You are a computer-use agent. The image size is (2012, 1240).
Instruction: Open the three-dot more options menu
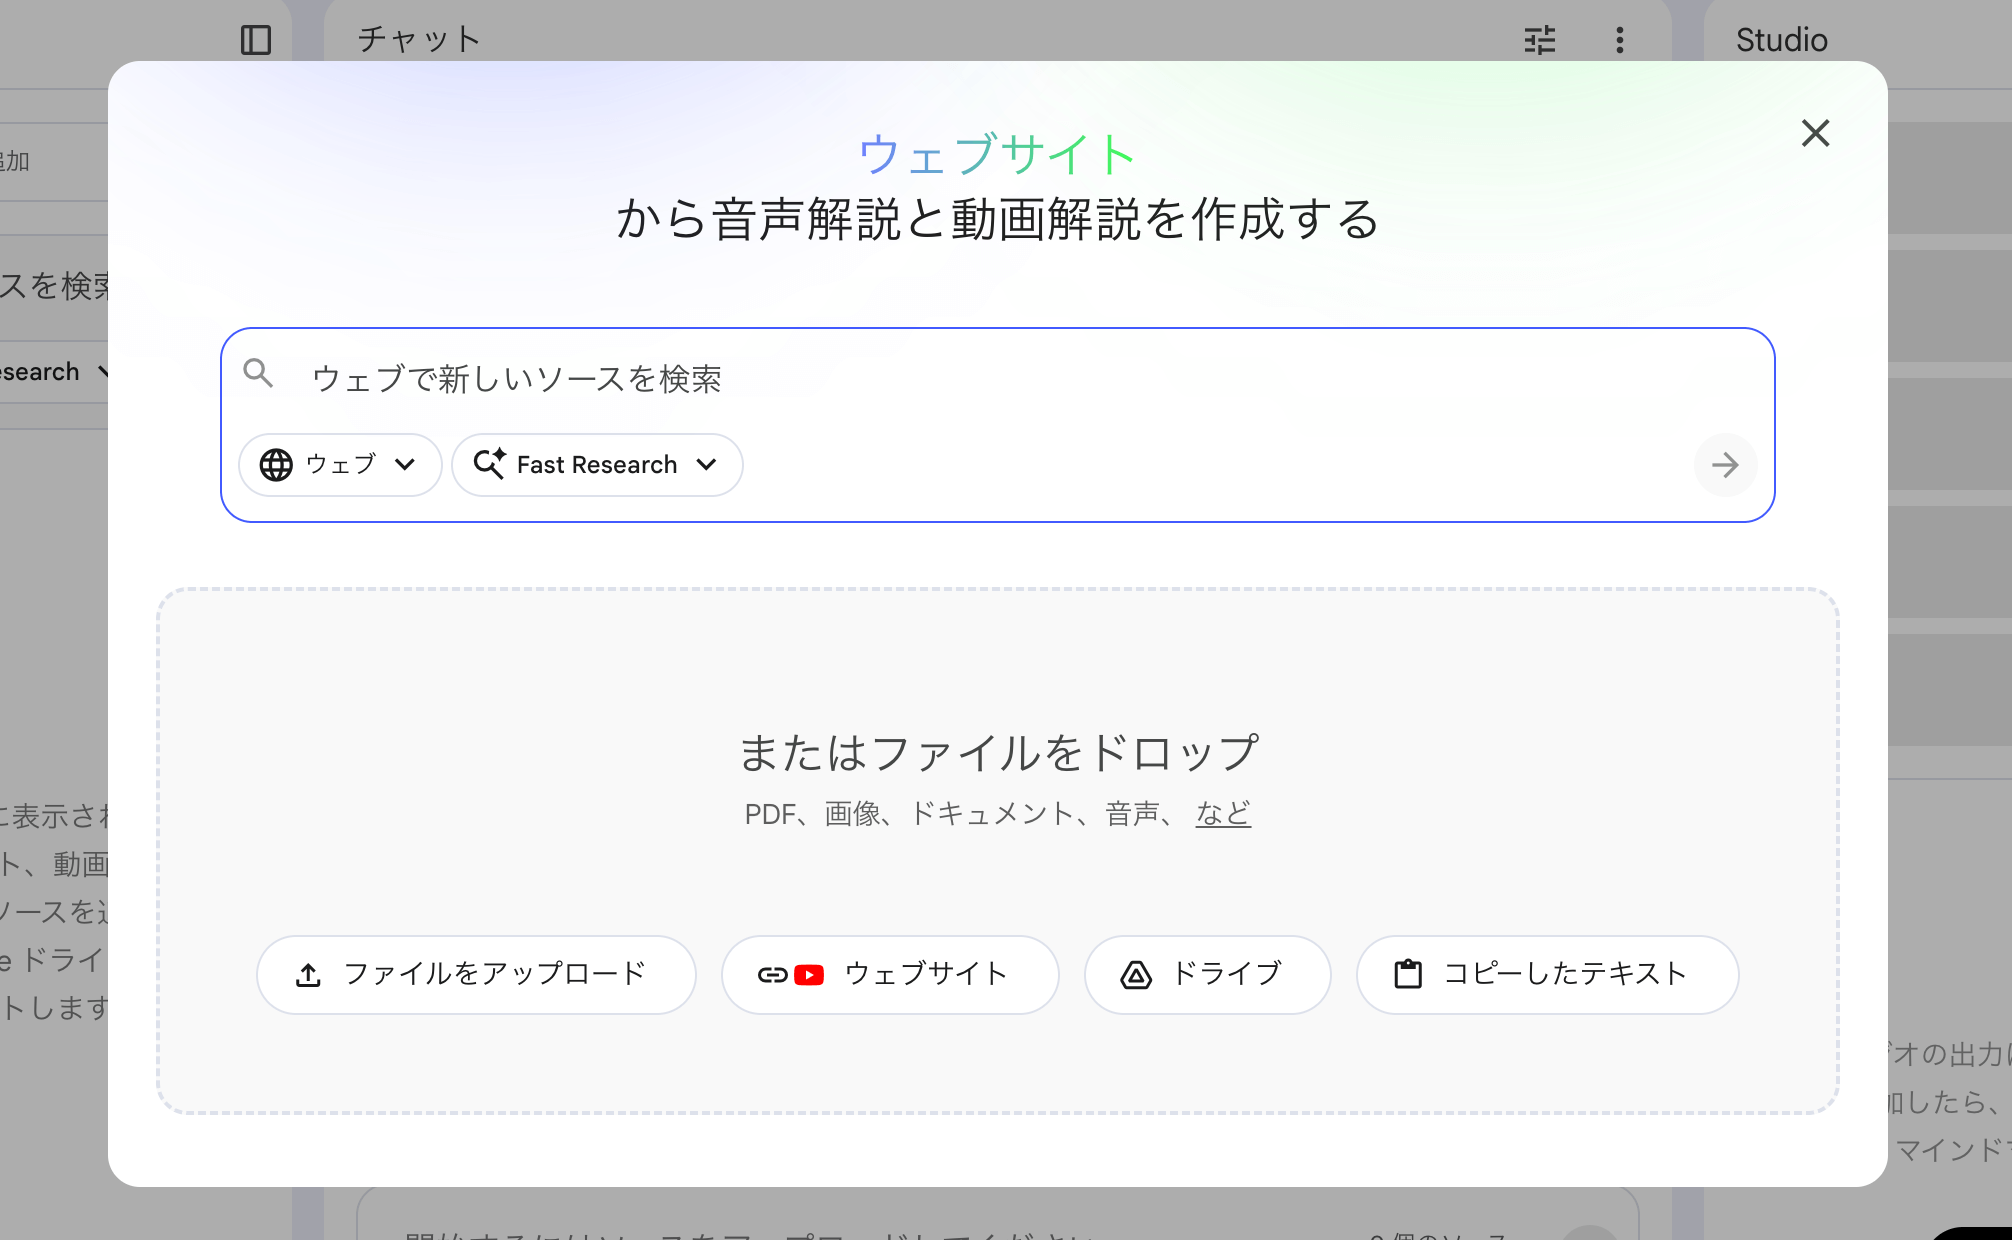point(1620,40)
